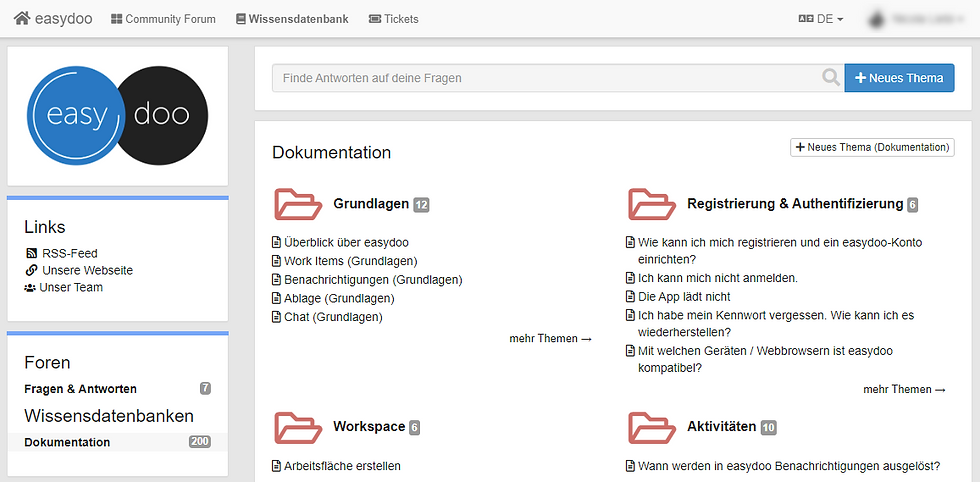Click document icon beside Work Items (Grundlagen)
This screenshot has height=482, width=980.
tap(276, 261)
